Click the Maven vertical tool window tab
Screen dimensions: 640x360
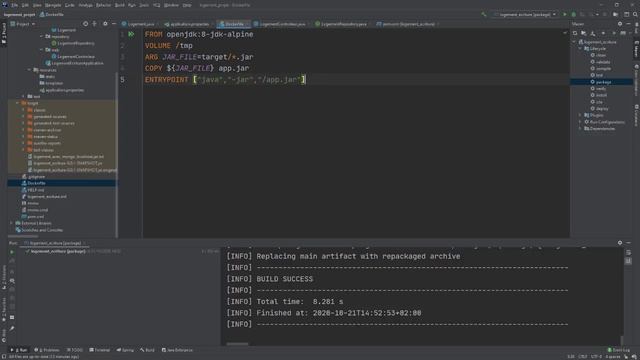(636, 49)
